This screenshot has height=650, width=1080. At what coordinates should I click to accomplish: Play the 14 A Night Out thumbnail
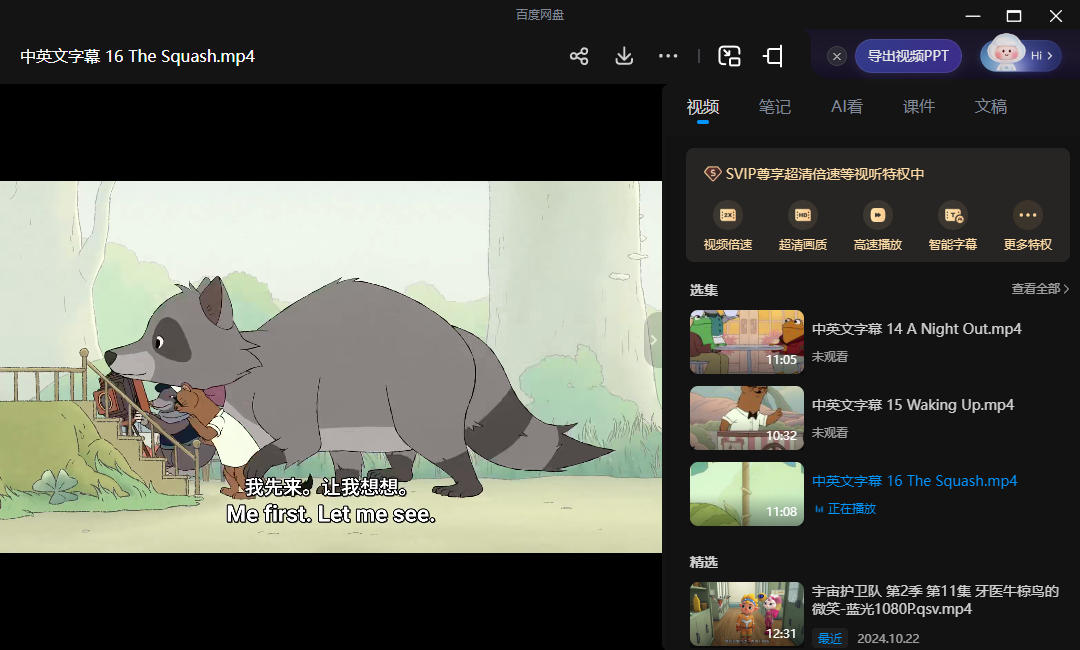click(747, 342)
